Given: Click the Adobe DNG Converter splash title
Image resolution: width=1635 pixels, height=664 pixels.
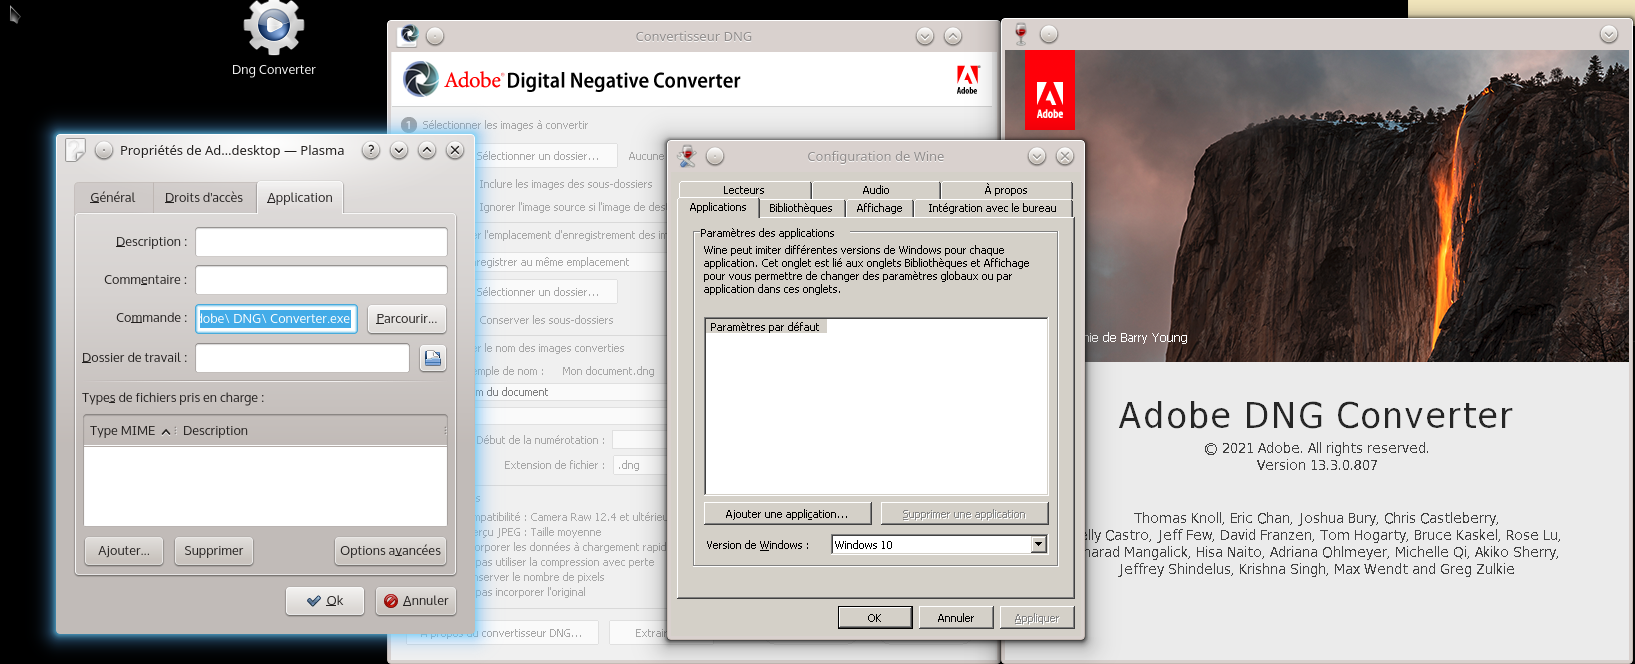Looking at the screenshot, I should (1316, 415).
